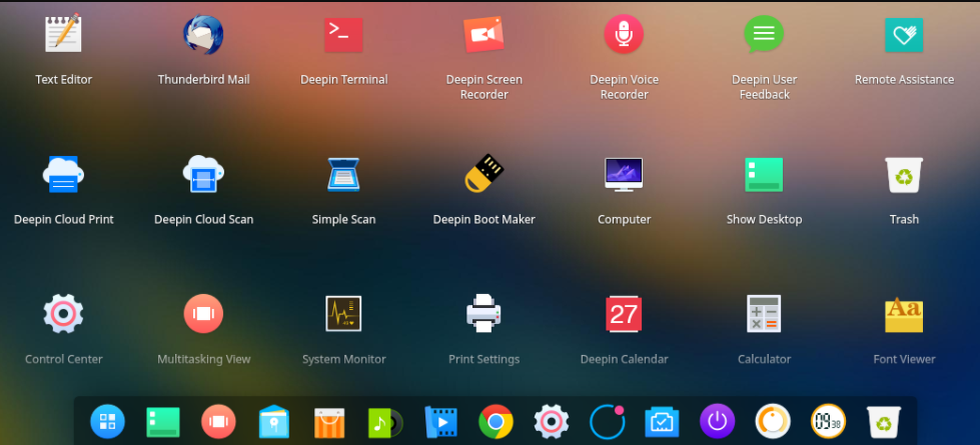Open the Trash bin in the dock
The width and height of the screenshot is (980, 445).
tap(884, 422)
